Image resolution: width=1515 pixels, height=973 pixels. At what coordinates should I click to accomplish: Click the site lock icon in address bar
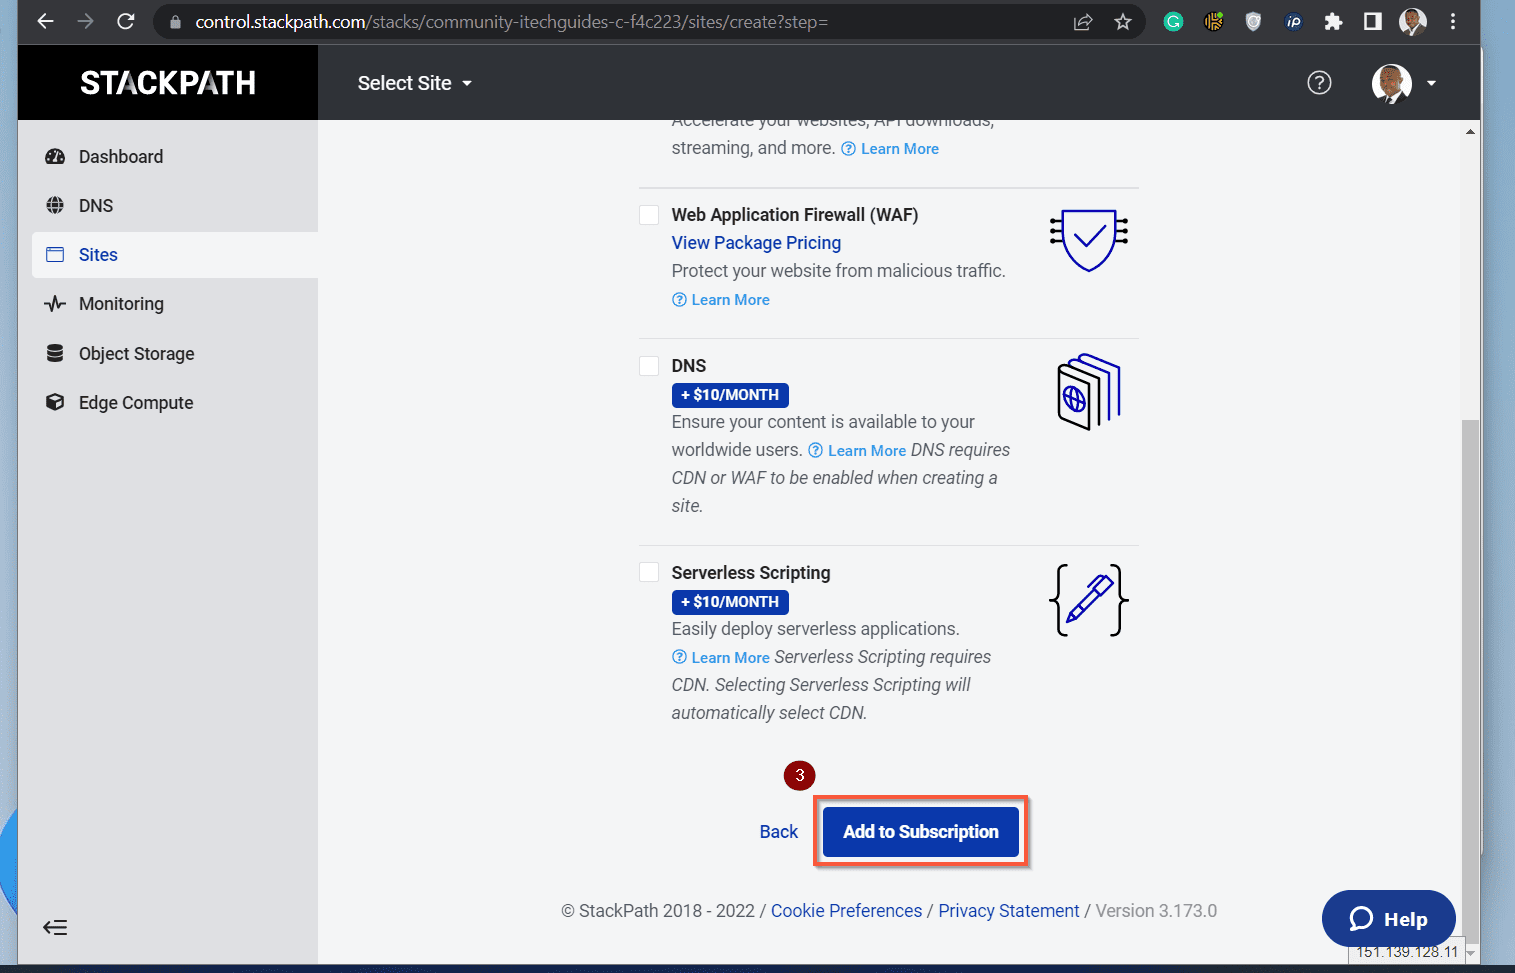click(175, 22)
